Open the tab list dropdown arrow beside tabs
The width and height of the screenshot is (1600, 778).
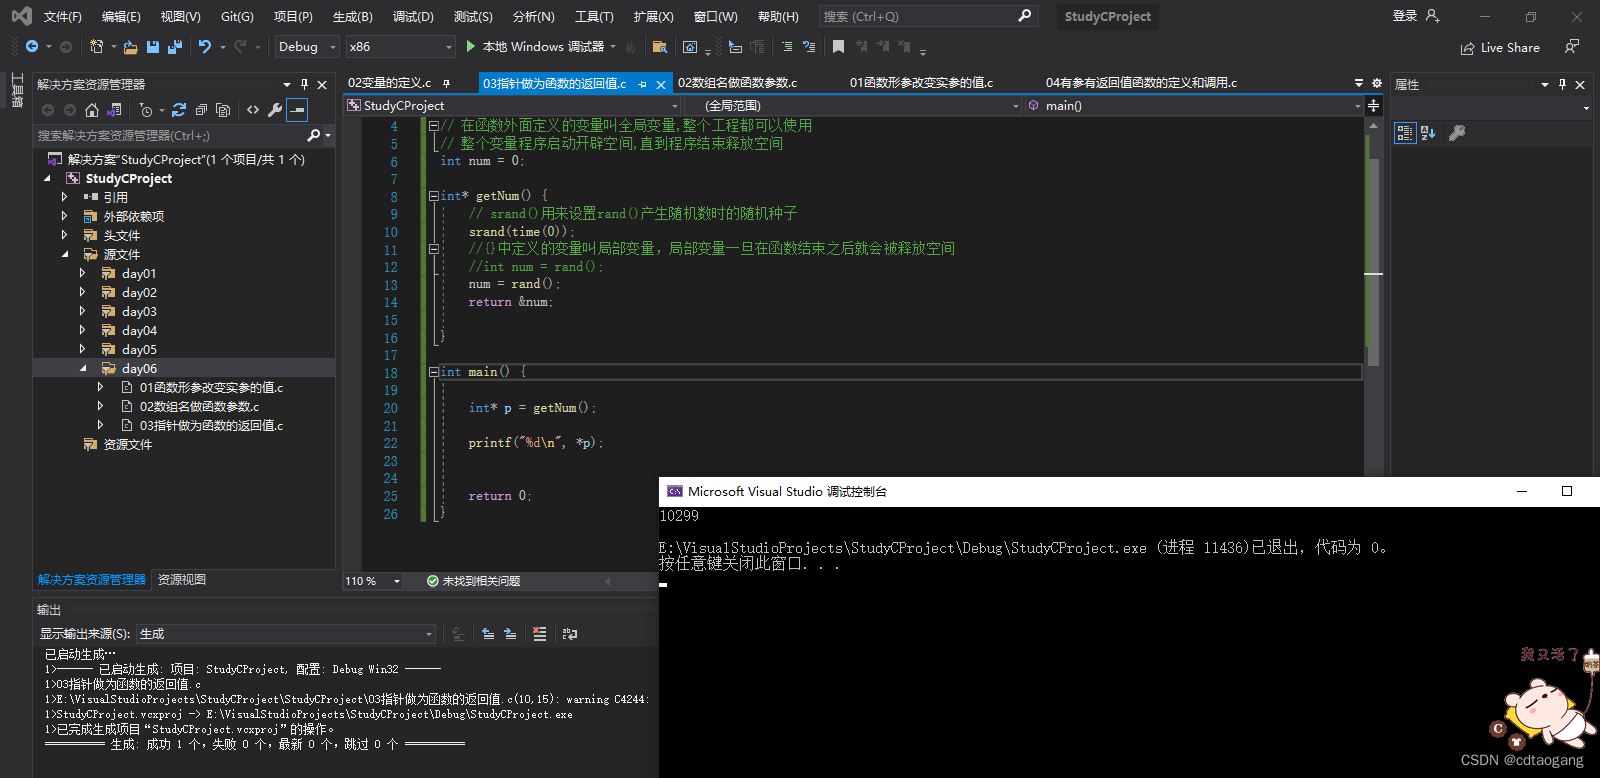click(x=1359, y=83)
